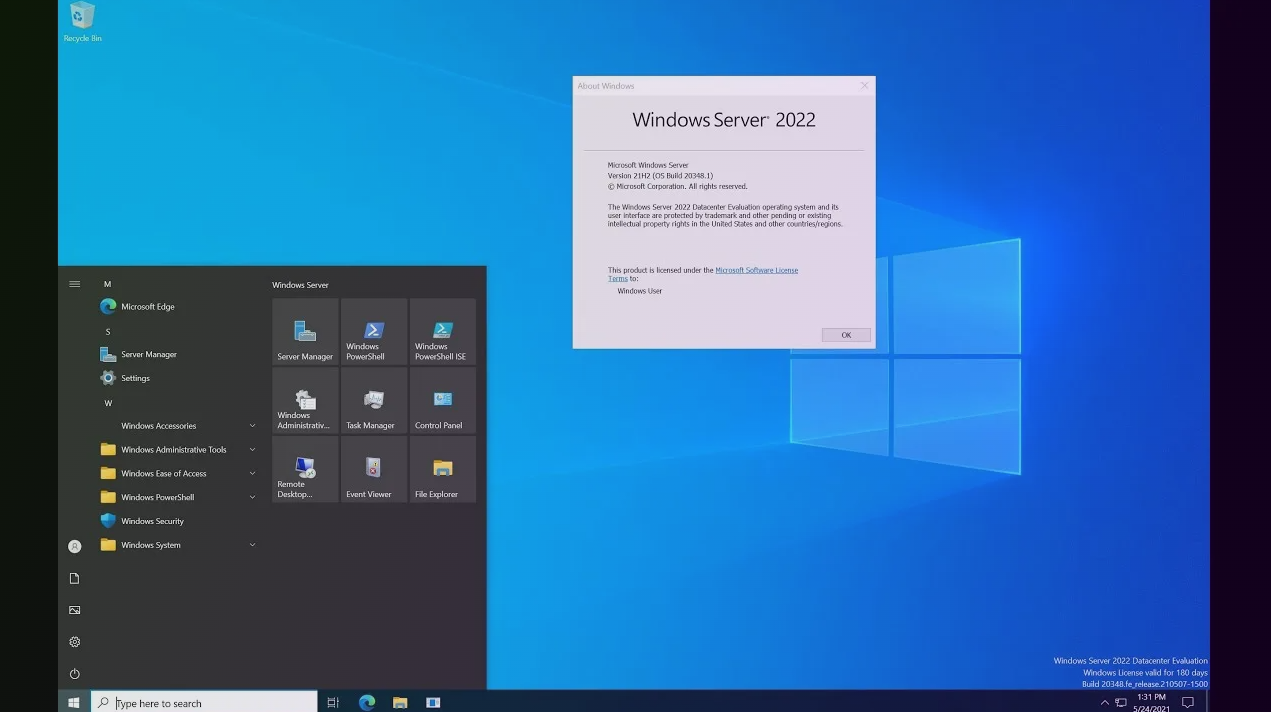
Task: Open the Recycle Bin on the desktop
Action: coord(82,20)
